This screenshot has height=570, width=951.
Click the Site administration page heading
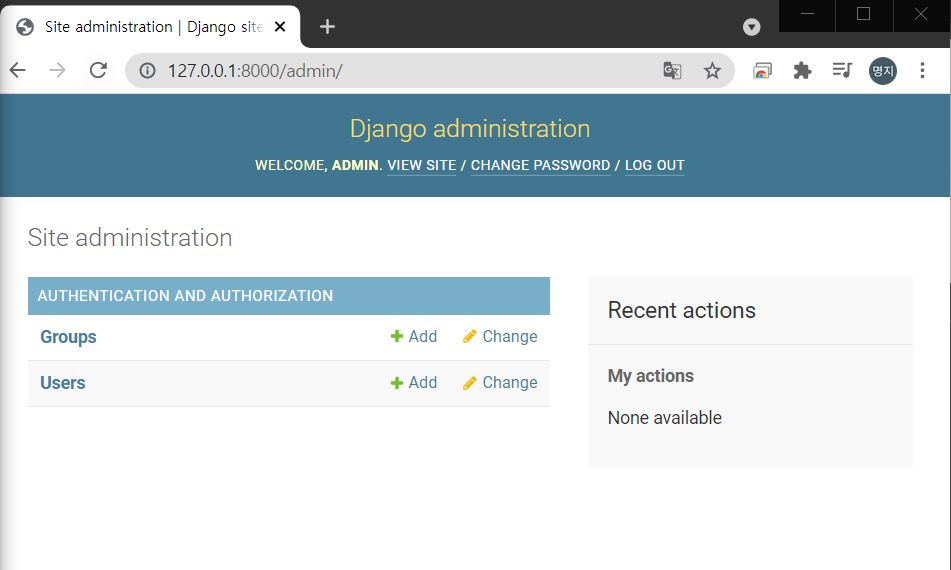coord(130,238)
